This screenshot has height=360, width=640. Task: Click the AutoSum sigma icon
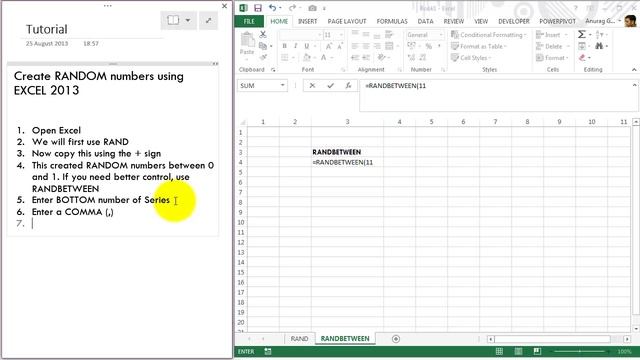point(582,35)
